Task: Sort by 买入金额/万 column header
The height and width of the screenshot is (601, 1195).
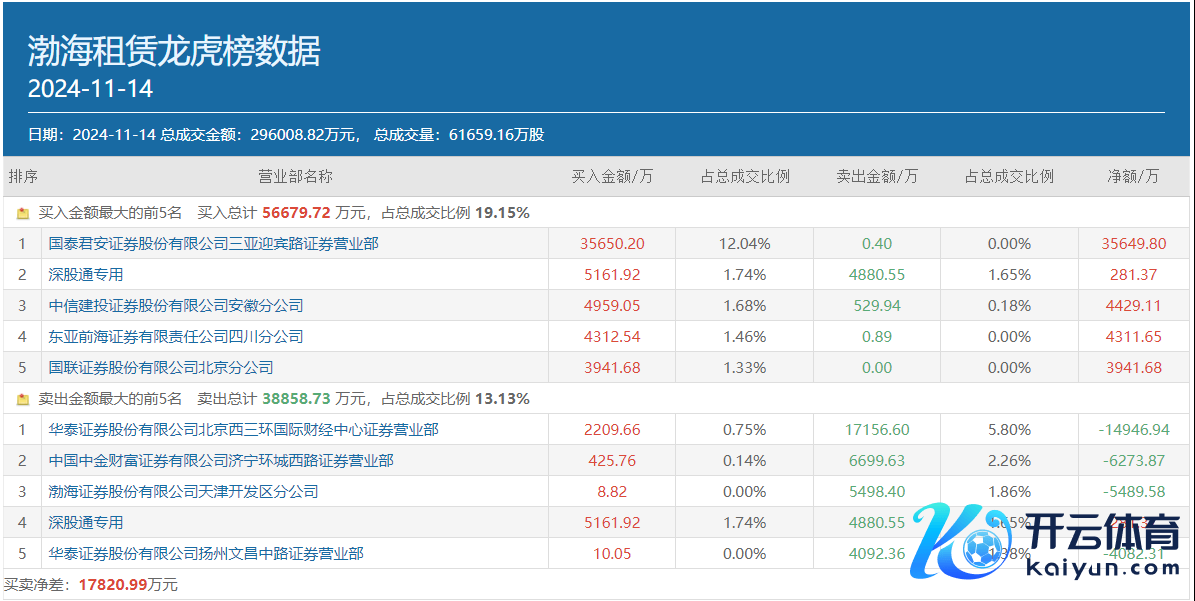Action: click(612, 176)
